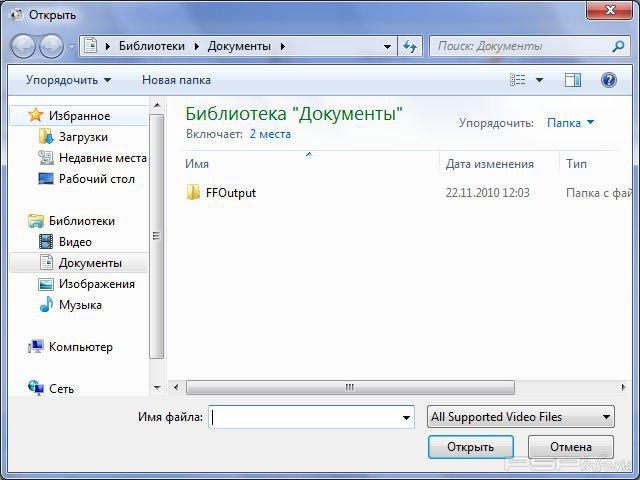Toggle the preview pane icon
640x480 pixels.
click(x=573, y=80)
